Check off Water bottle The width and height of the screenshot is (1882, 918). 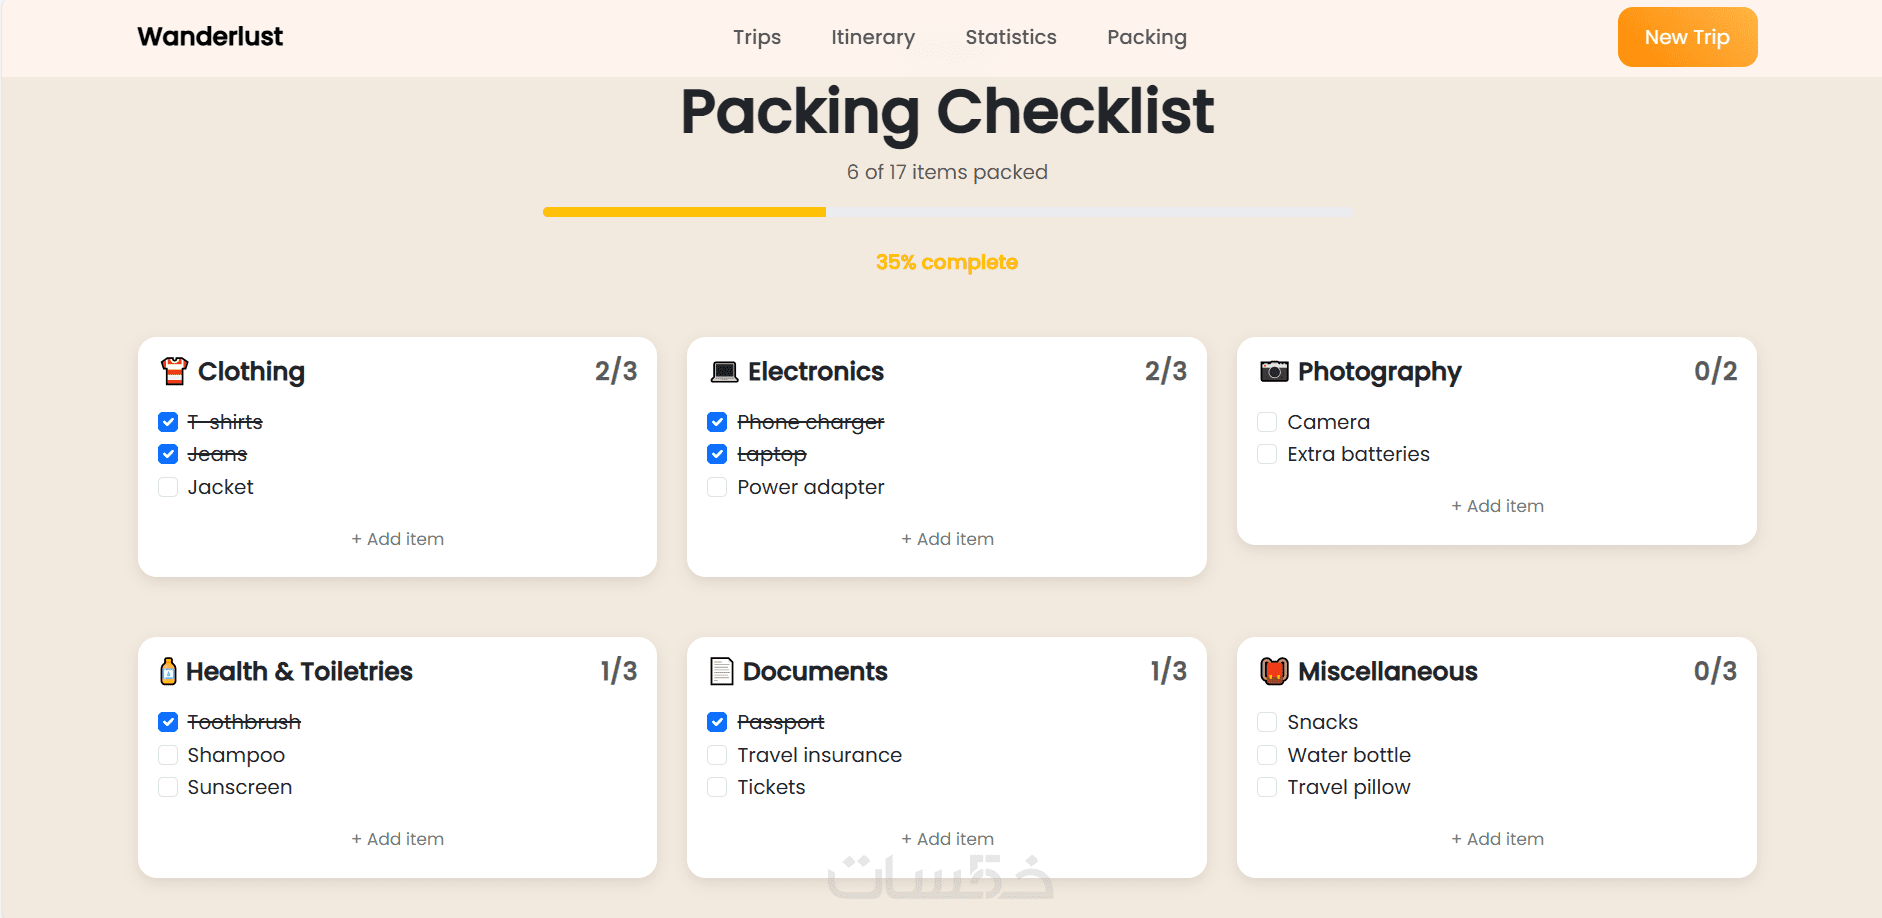point(1267,755)
